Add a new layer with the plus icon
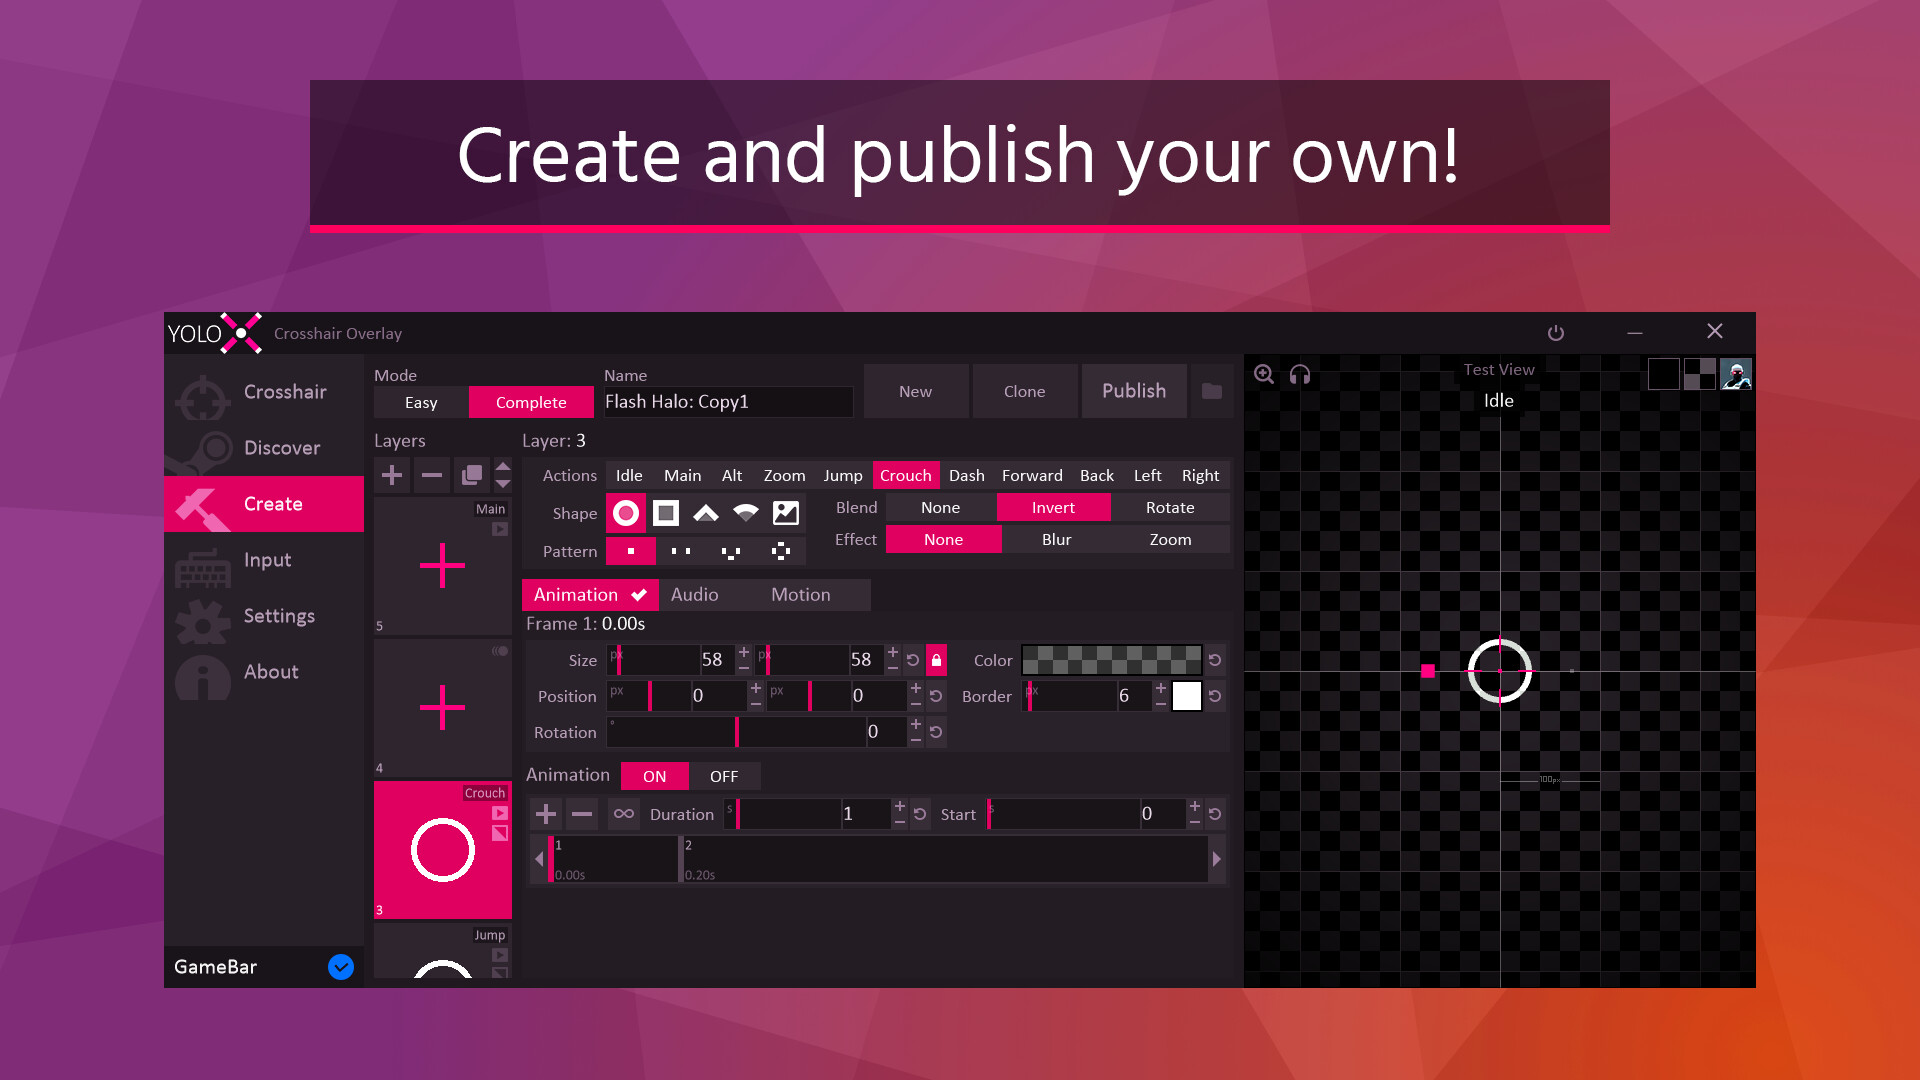The height and width of the screenshot is (1080, 1920). [391, 474]
